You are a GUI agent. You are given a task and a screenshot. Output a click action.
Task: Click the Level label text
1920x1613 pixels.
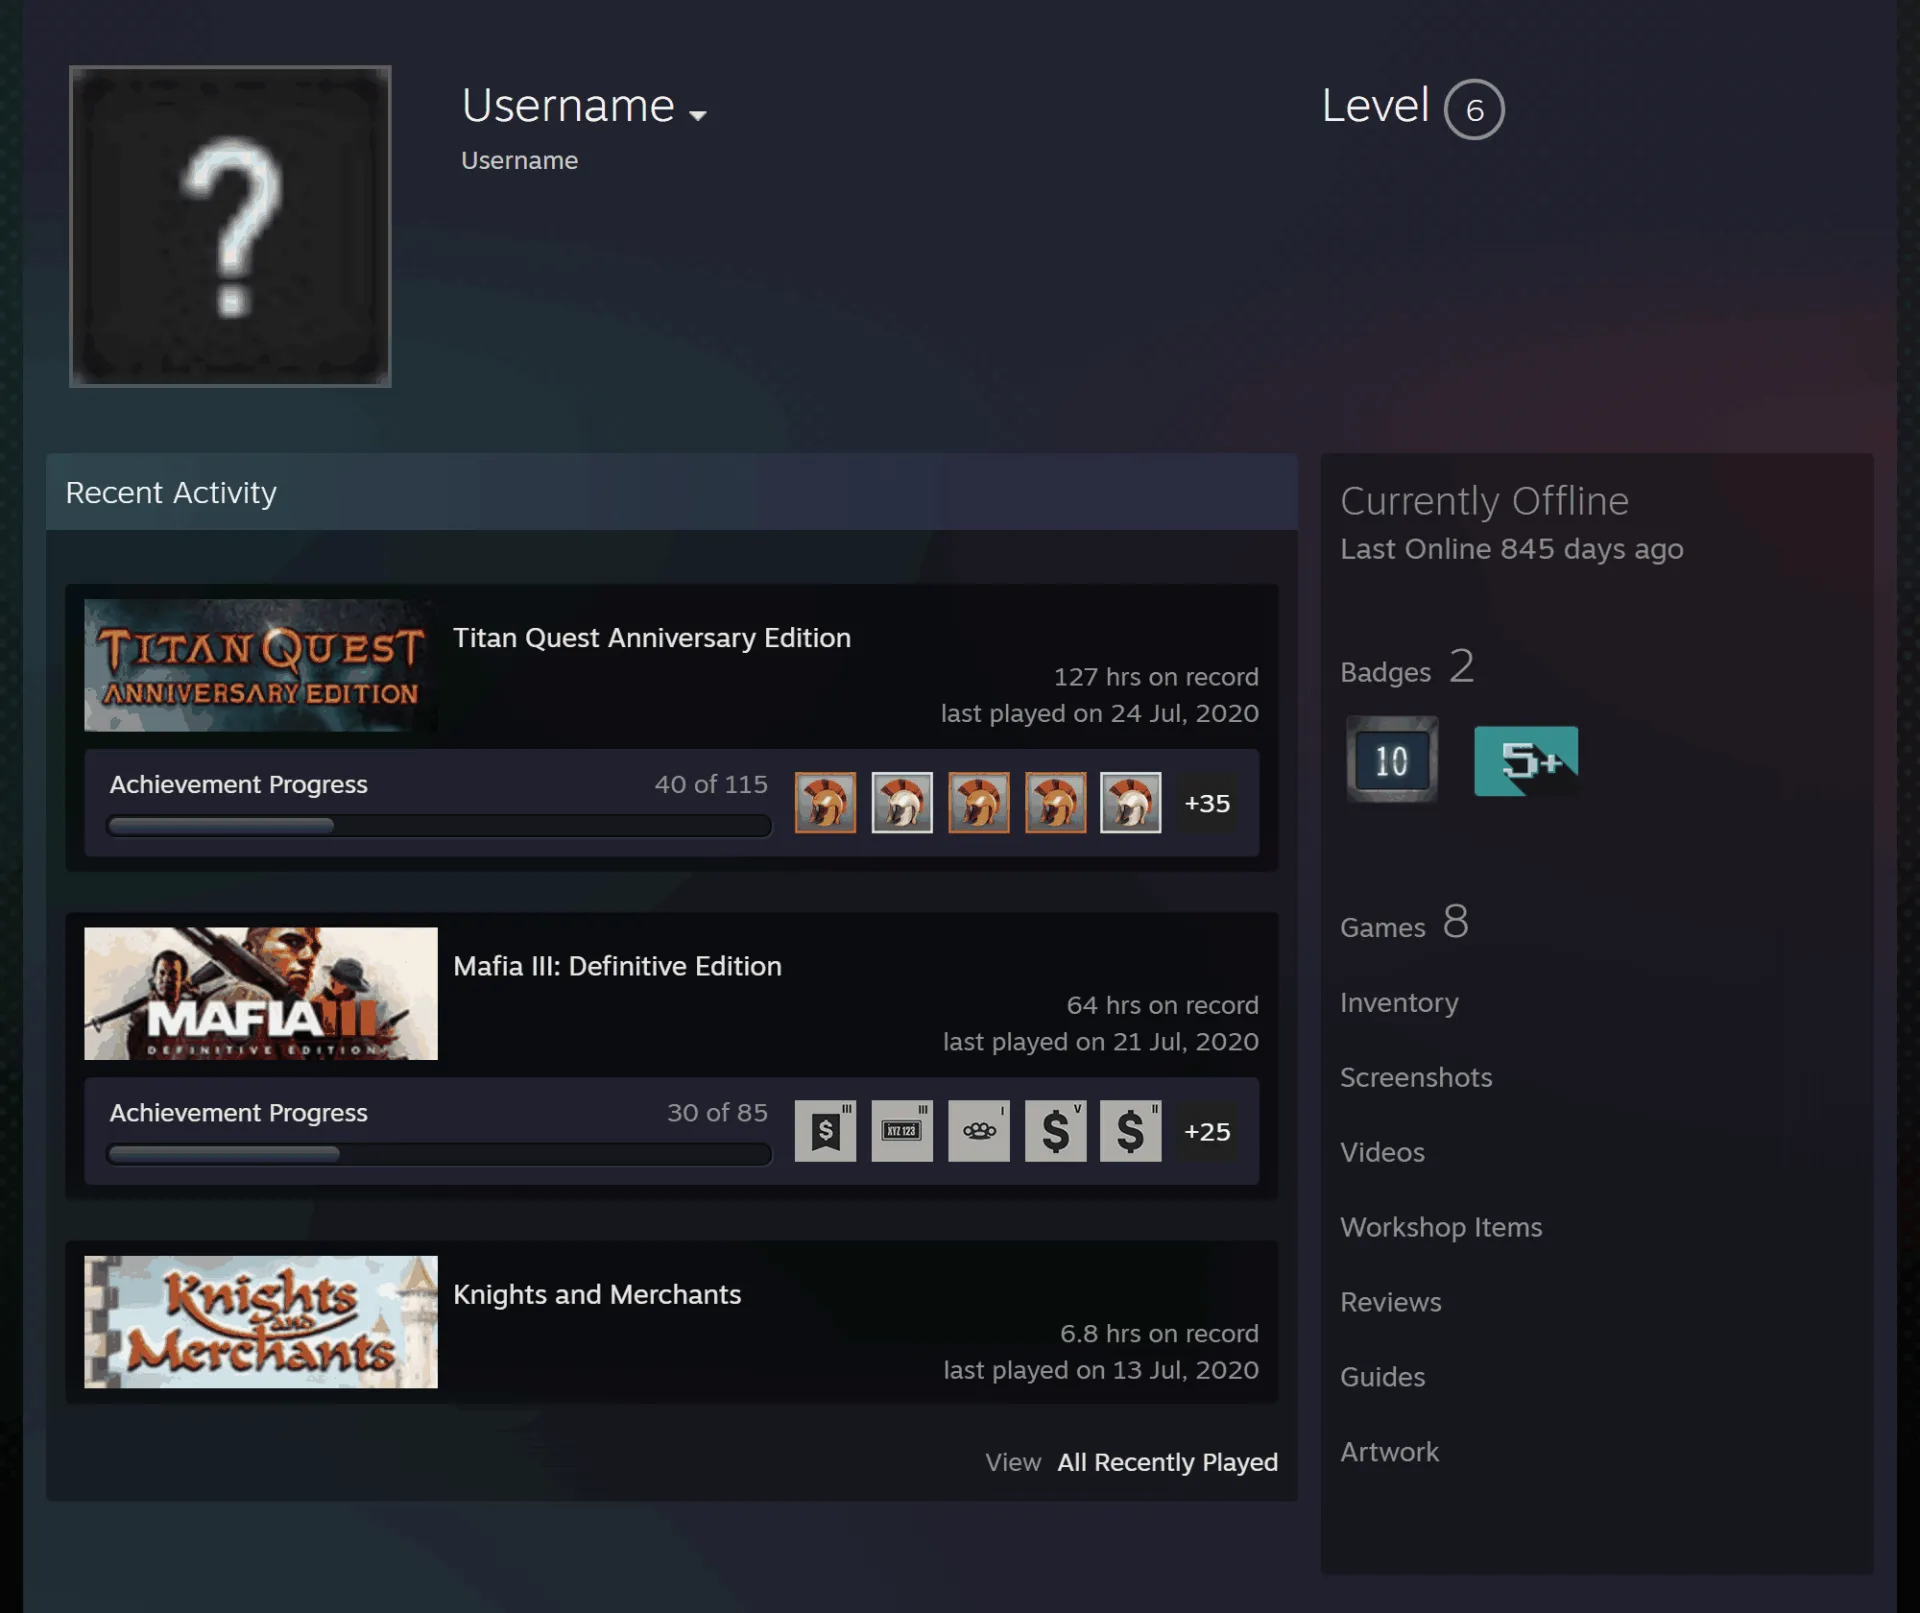click(1375, 106)
